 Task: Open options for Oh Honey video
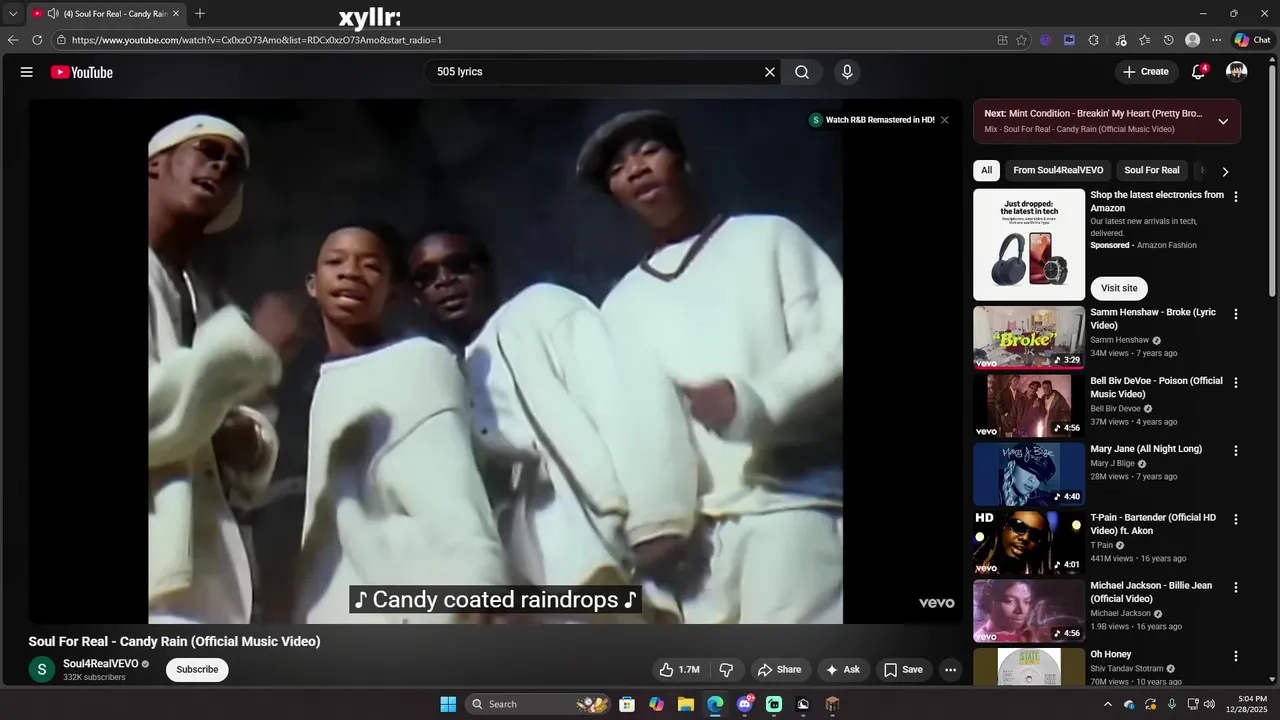tap(1236, 657)
